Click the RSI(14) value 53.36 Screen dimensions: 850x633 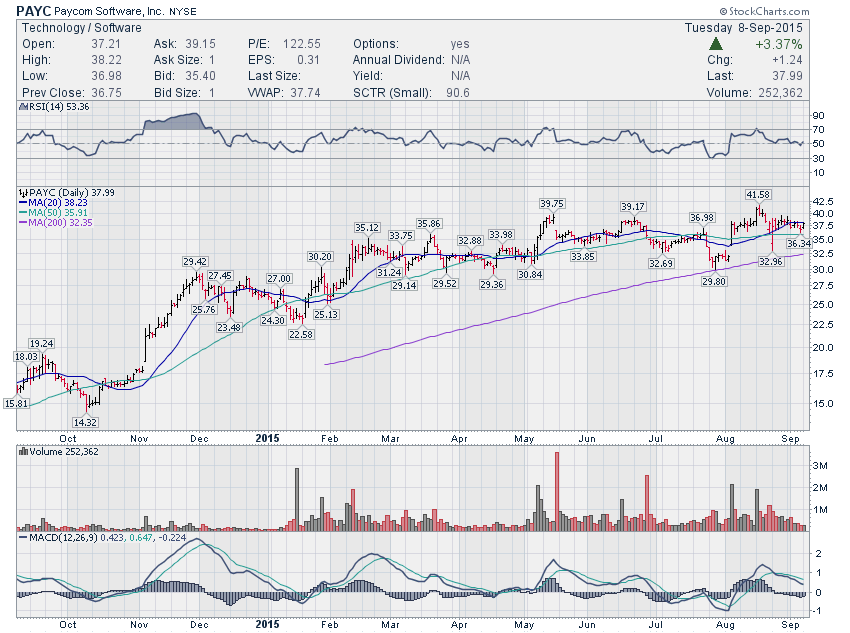click(x=78, y=107)
